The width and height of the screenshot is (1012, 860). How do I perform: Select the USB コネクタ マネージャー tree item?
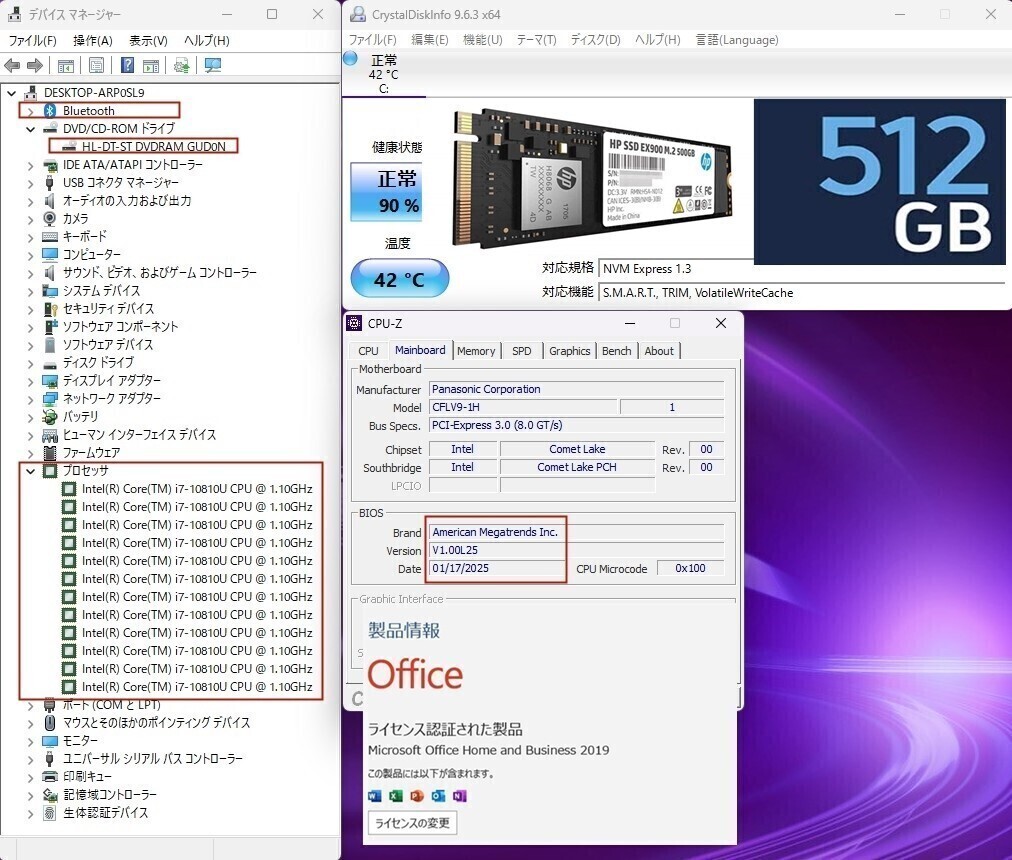[121, 183]
